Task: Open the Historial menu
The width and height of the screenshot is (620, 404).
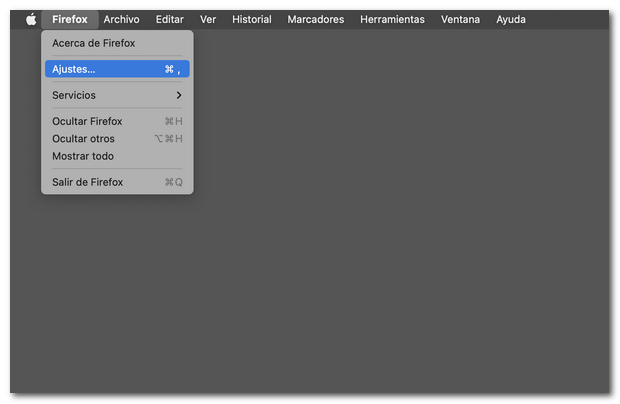Action: click(251, 19)
